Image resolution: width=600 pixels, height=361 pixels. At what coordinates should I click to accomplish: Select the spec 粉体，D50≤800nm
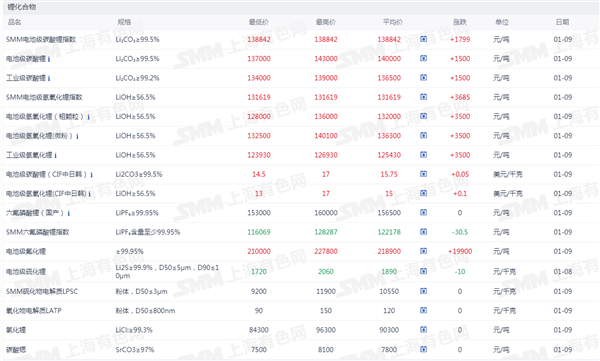[x=145, y=310]
